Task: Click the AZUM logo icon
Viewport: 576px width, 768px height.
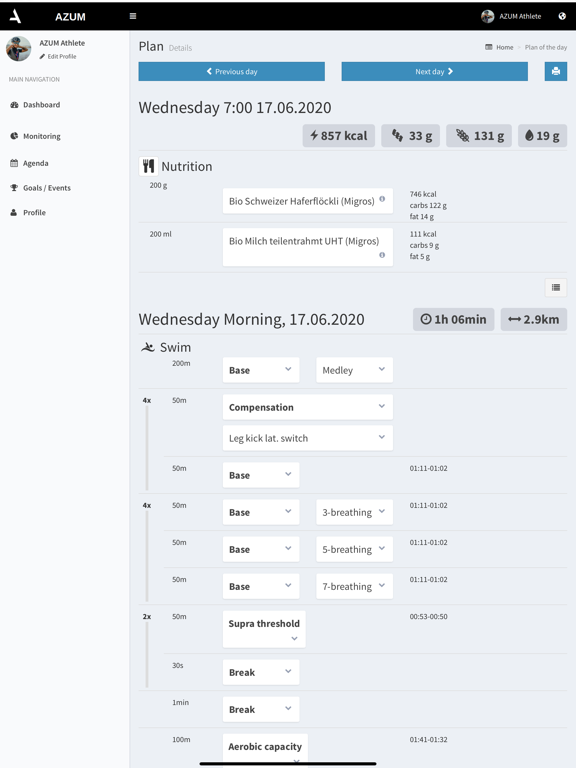Action: pyautogui.click(x=15, y=16)
